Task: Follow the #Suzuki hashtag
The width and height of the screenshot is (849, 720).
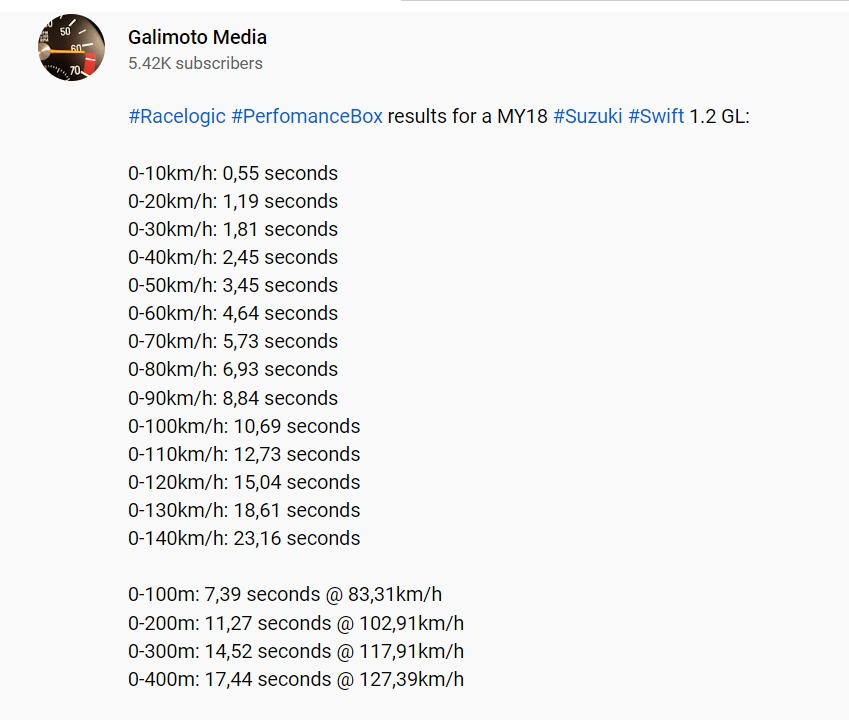Action: point(587,116)
